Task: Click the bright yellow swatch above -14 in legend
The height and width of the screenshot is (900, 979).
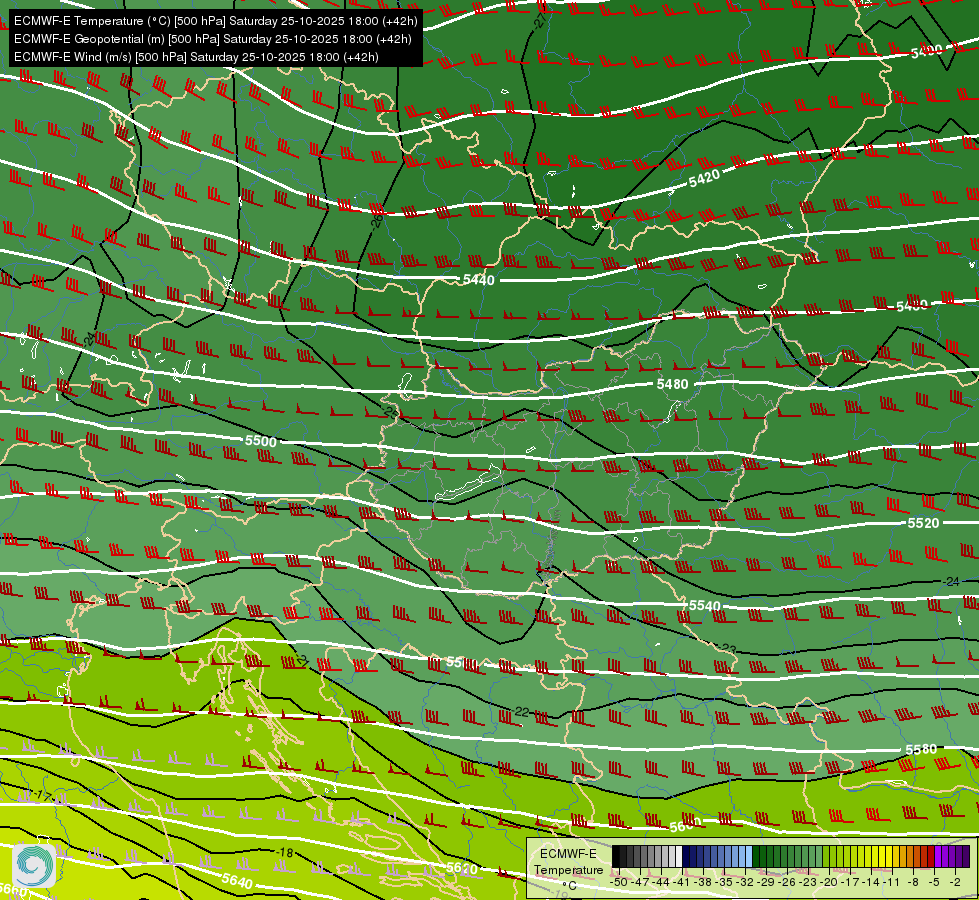Action: pyautogui.click(x=875, y=856)
